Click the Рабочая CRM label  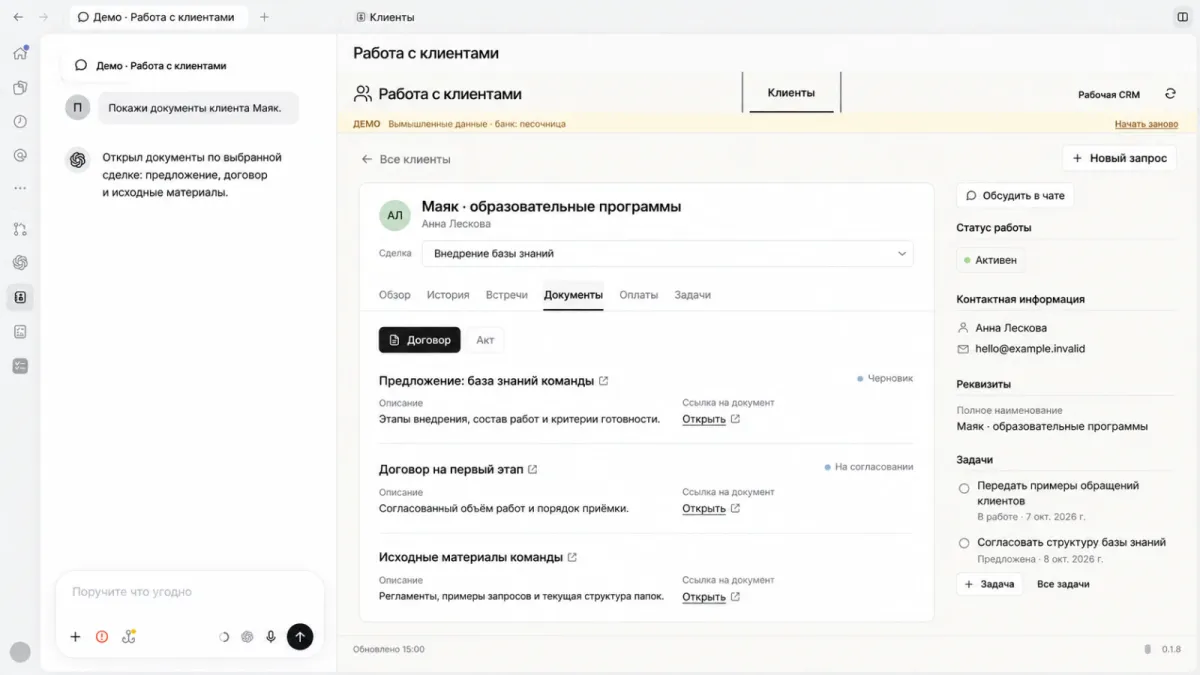point(1109,95)
